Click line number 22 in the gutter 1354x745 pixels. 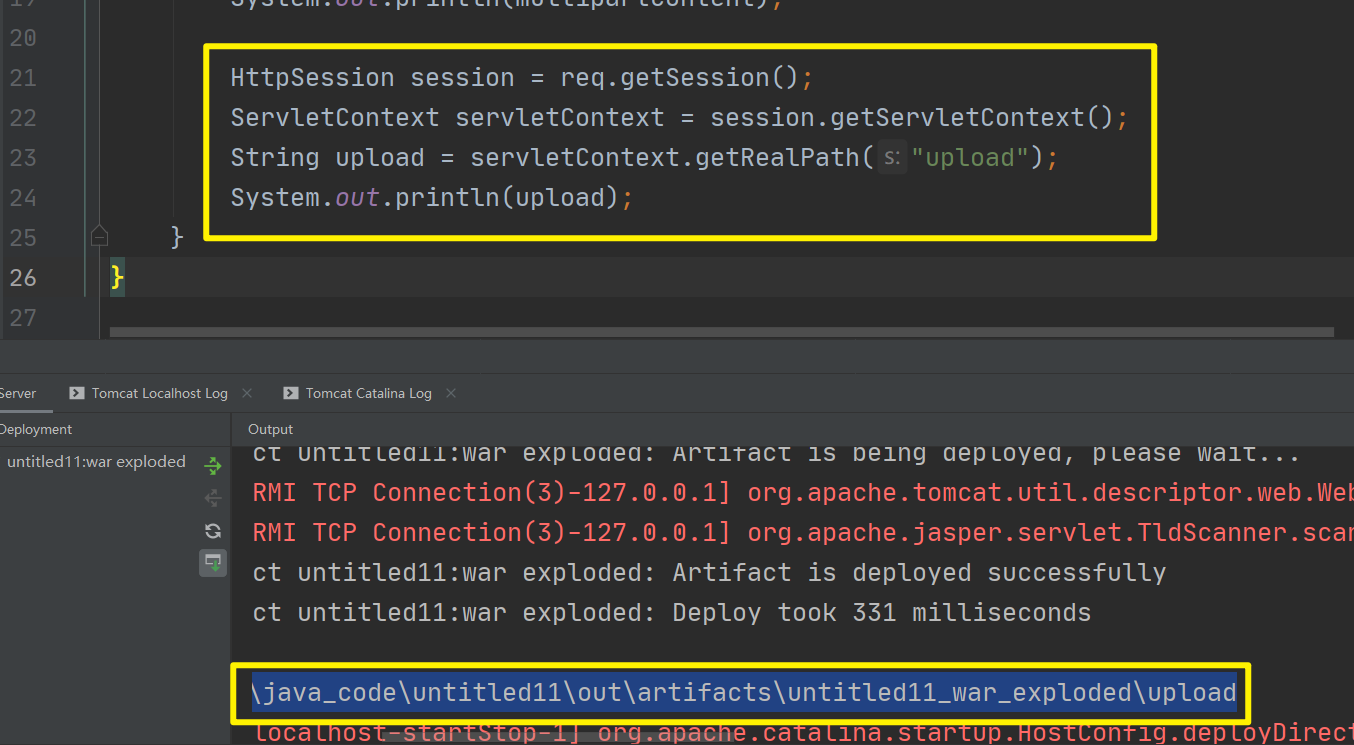(x=23, y=118)
